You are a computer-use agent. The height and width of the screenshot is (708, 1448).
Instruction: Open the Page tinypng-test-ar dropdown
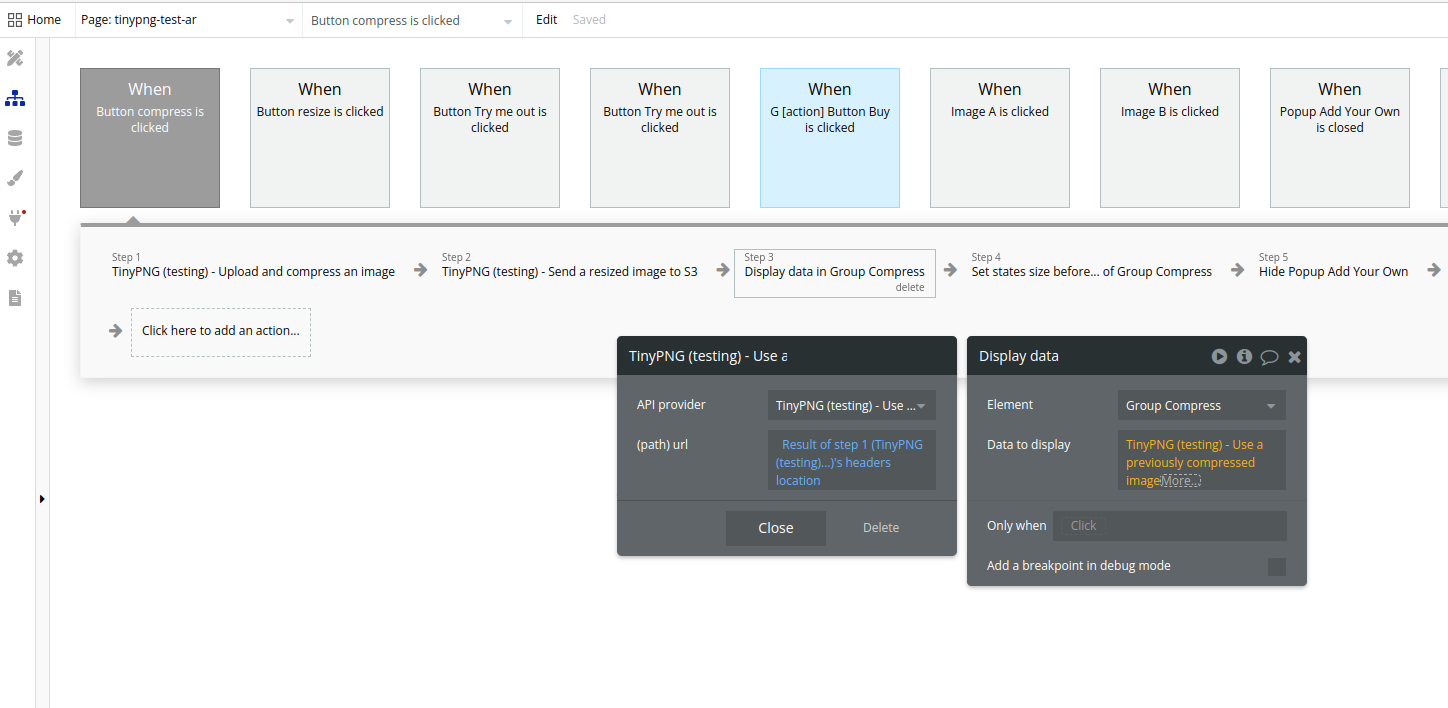(x=188, y=20)
